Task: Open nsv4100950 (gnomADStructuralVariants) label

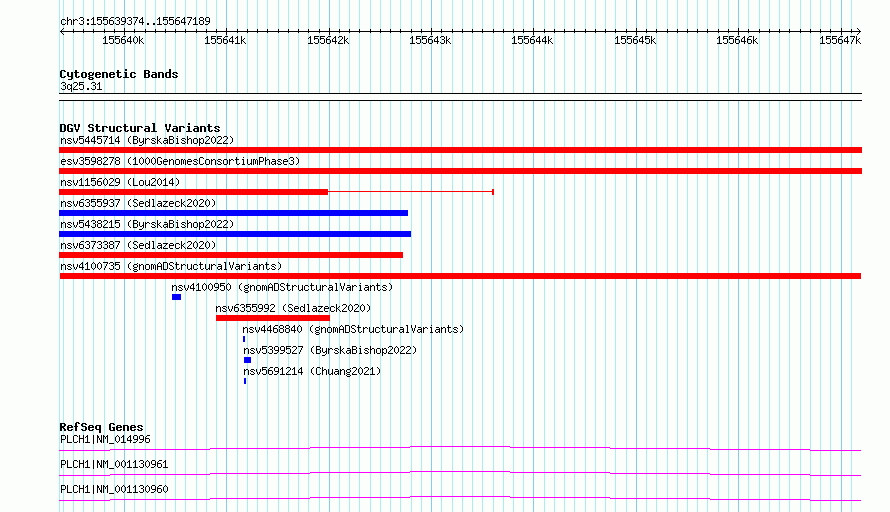Action: [282, 287]
